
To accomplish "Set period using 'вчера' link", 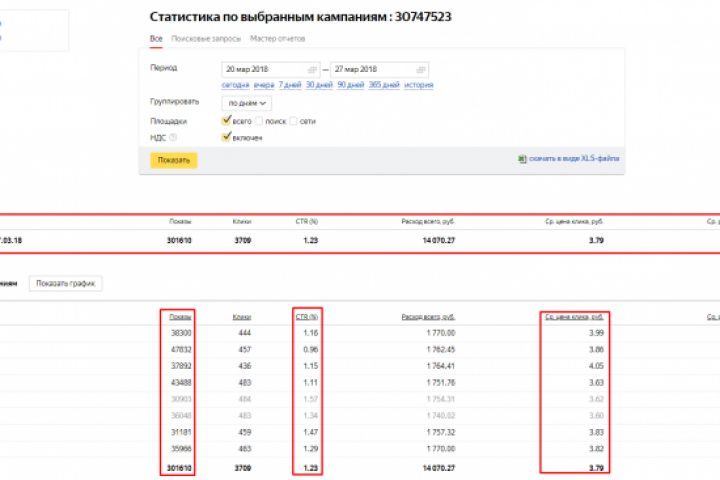I will (264, 85).
